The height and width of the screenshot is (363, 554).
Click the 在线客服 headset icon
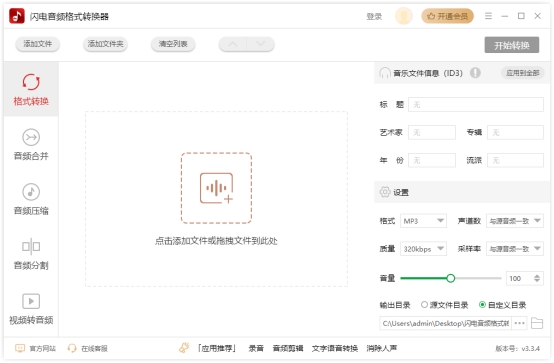[x=72, y=348]
